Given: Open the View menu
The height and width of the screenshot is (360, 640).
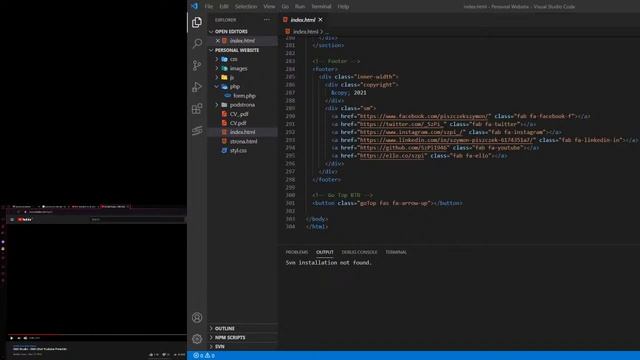Looking at the screenshot, I should [269, 7].
